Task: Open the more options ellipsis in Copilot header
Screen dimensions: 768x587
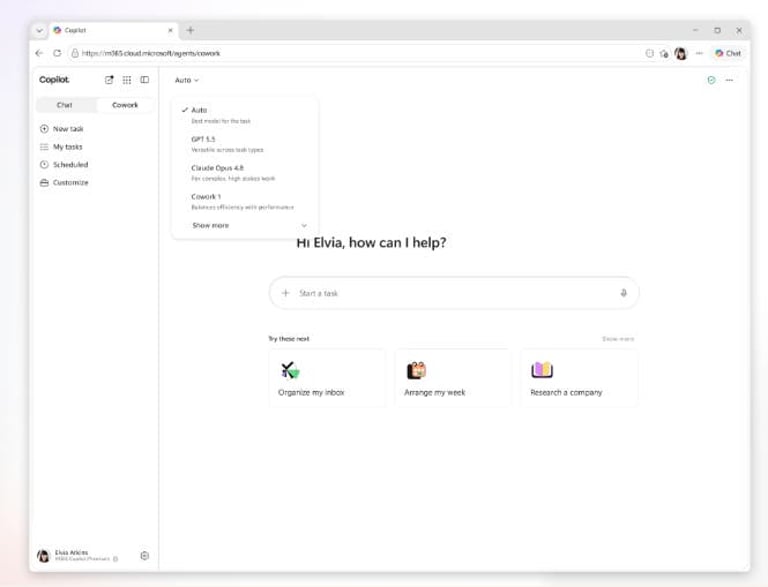Action: click(x=729, y=80)
